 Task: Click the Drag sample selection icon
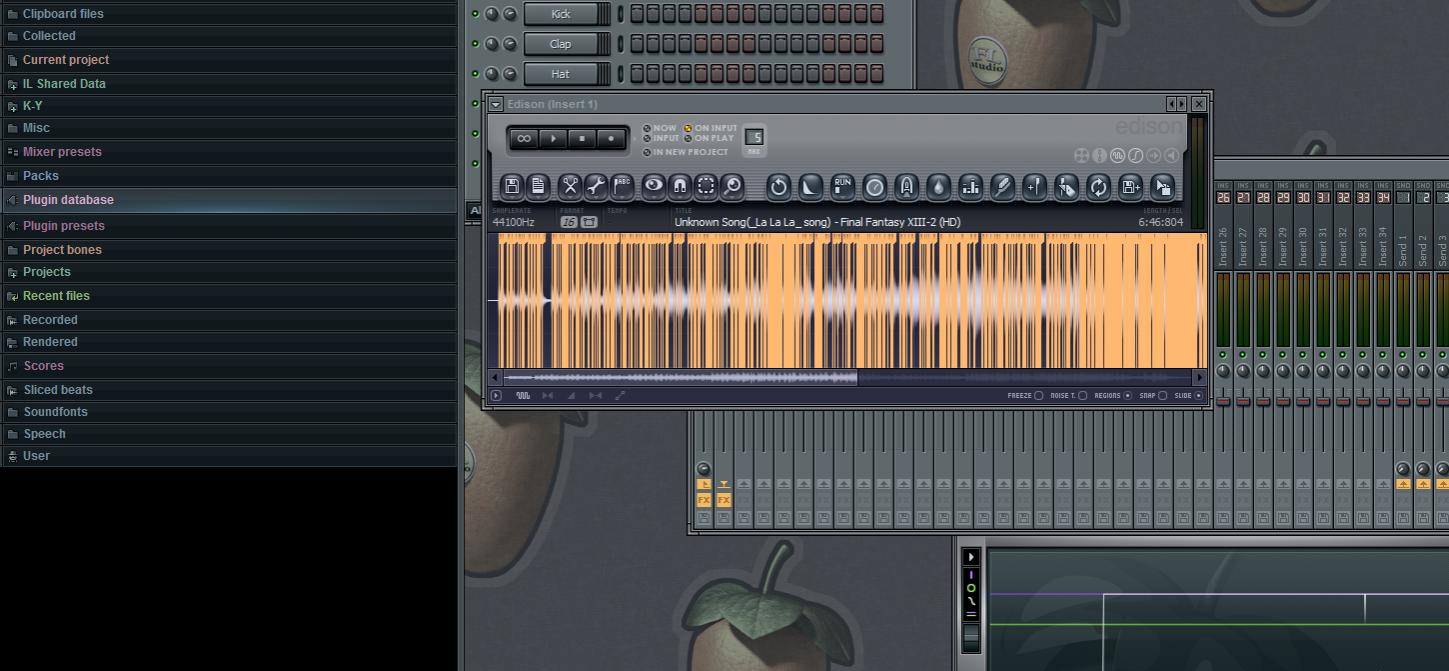1162,187
